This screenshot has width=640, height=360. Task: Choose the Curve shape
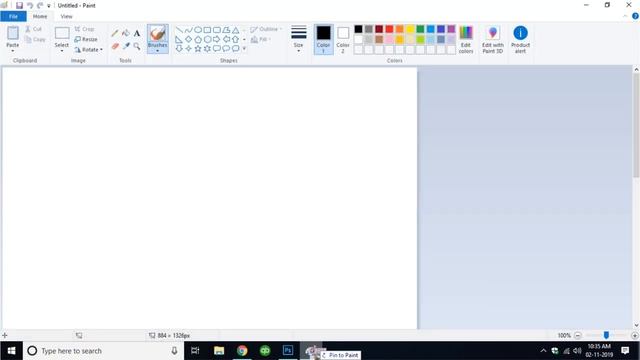(x=188, y=30)
